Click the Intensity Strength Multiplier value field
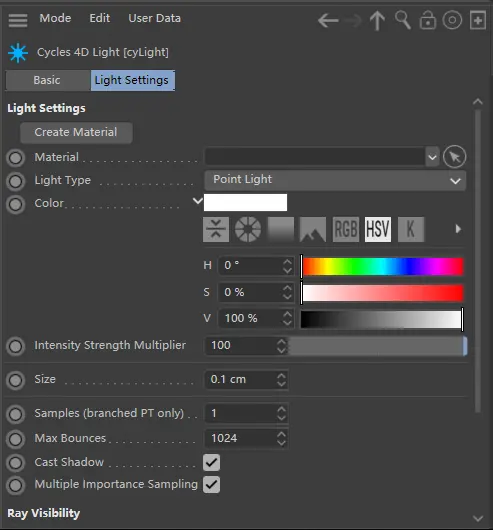The height and width of the screenshot is (530, 493). click(241, 346)
